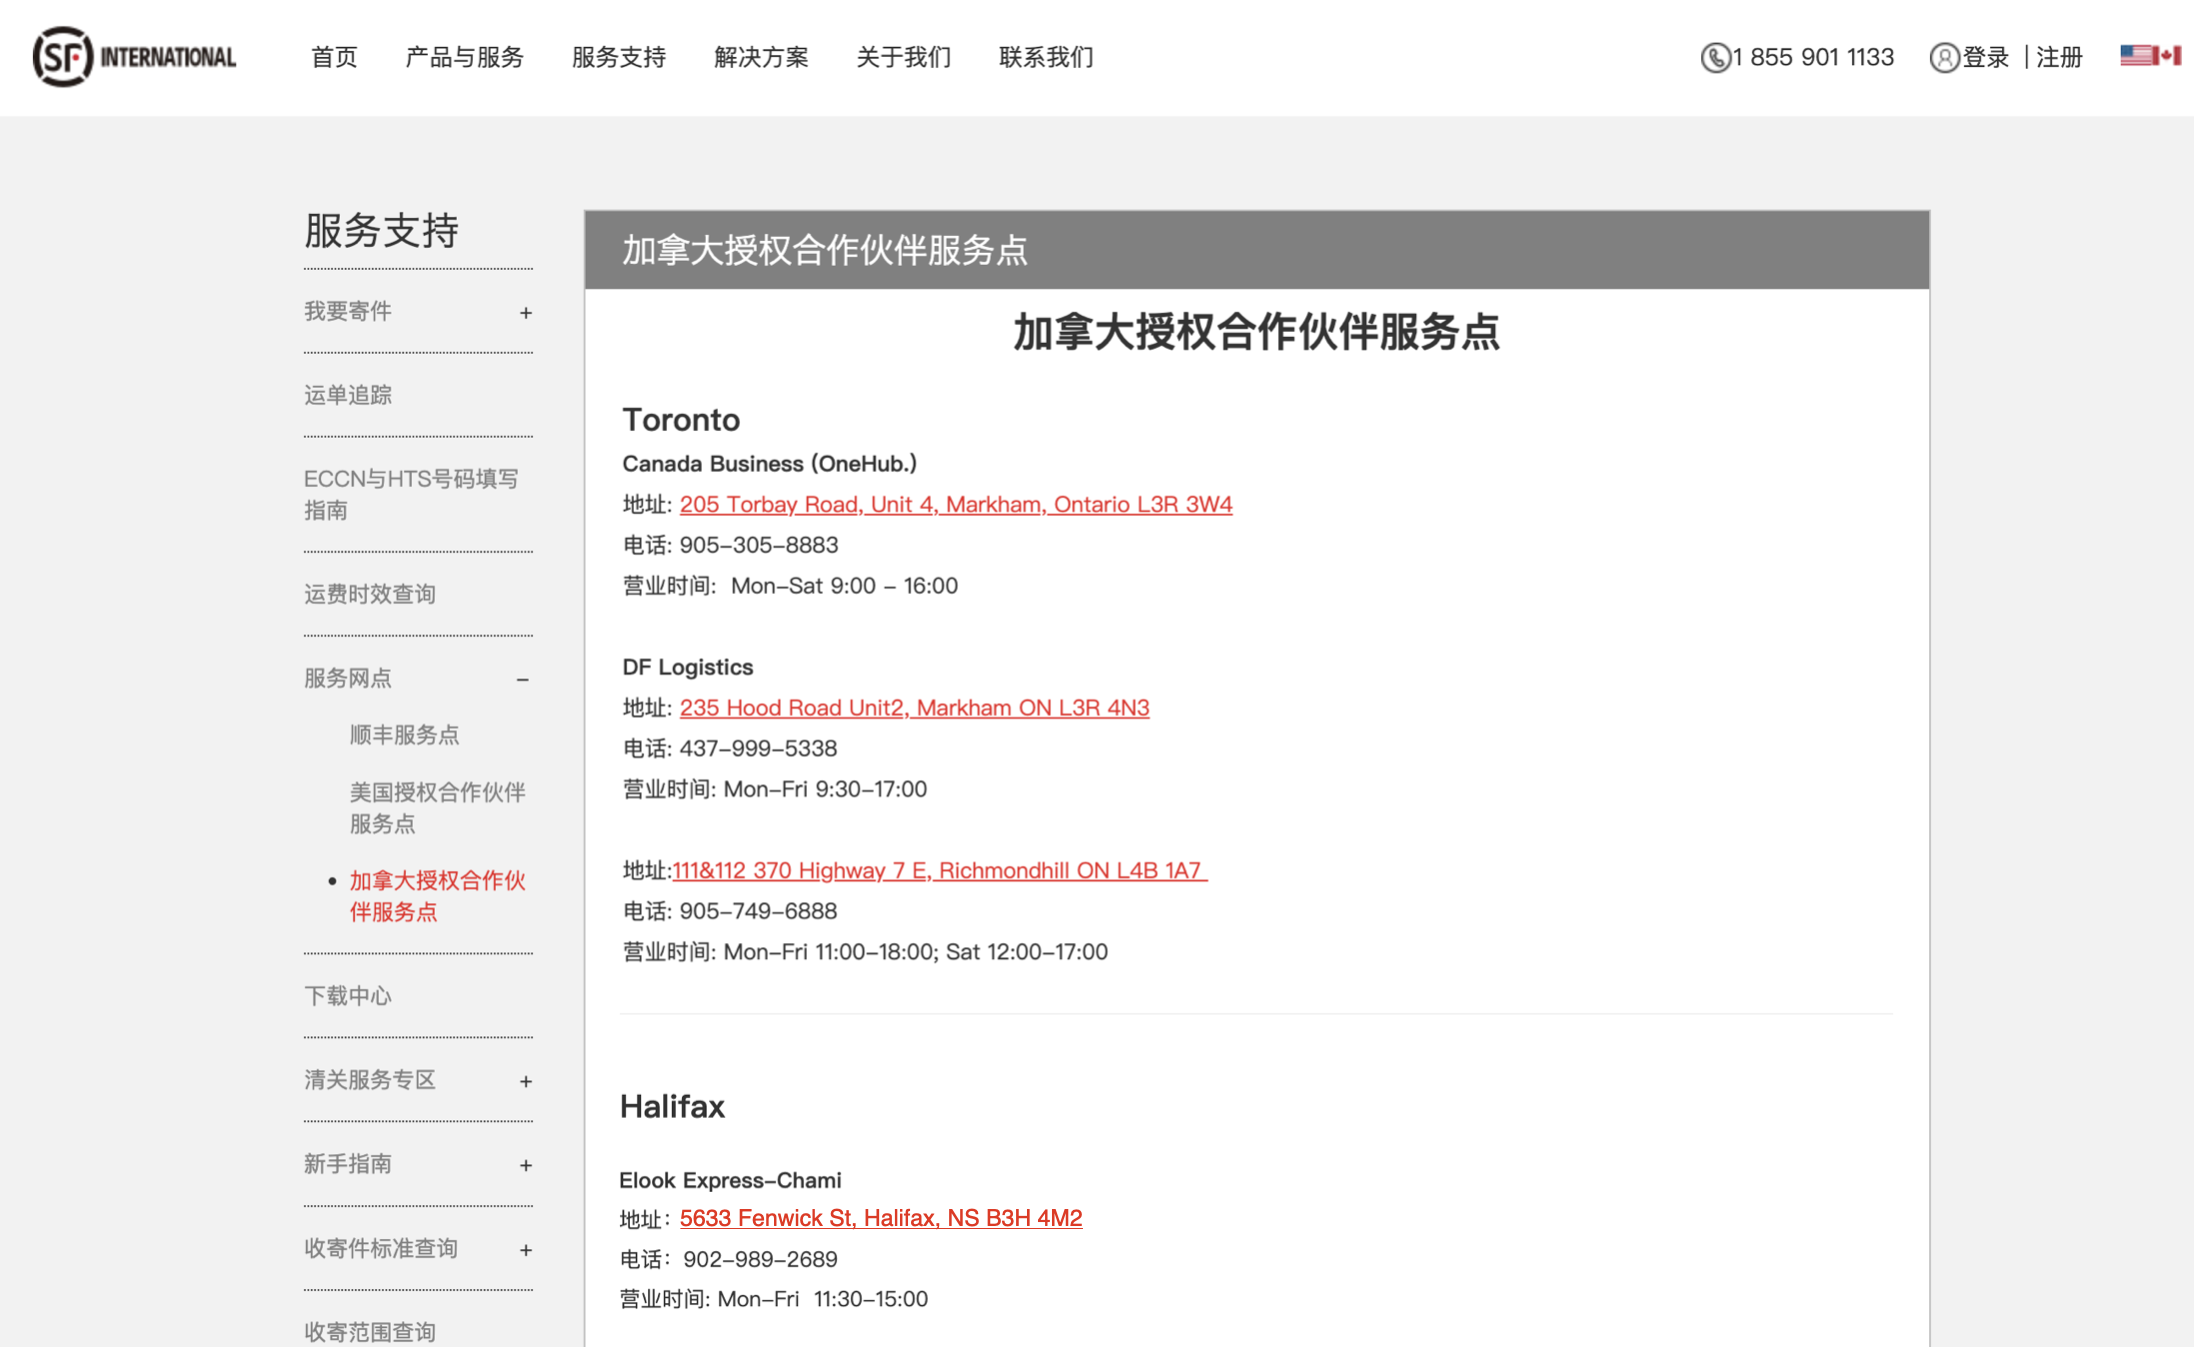Image resolution: width=2194 pixels, height=1370 pixels.
Task: Click the SF International logo
Action: click(x=134, y=57)
